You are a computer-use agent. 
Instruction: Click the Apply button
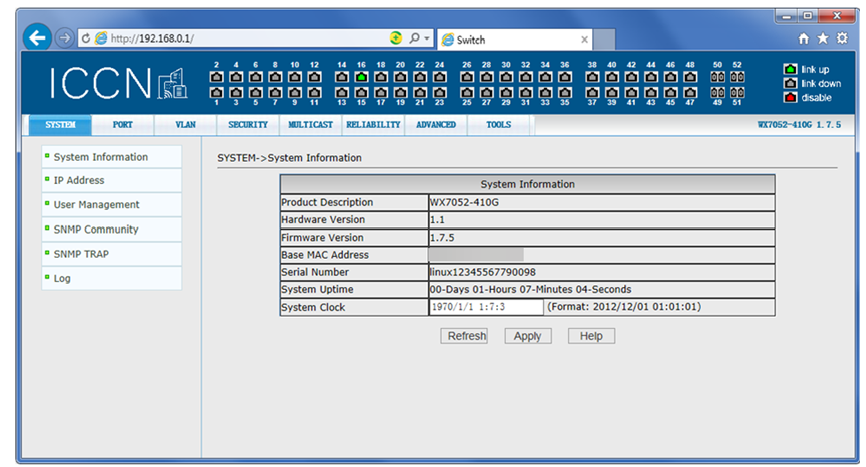527,336
